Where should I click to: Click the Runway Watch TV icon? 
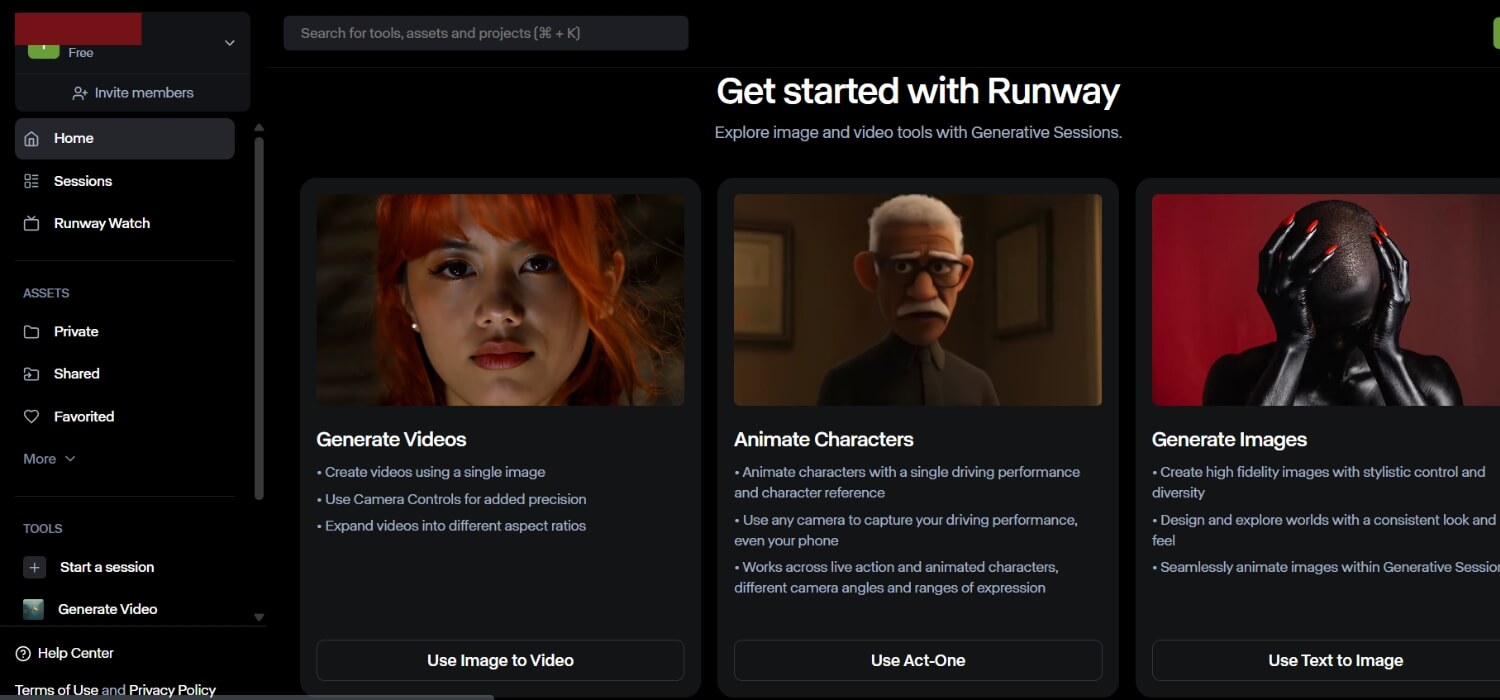point(32,223)
